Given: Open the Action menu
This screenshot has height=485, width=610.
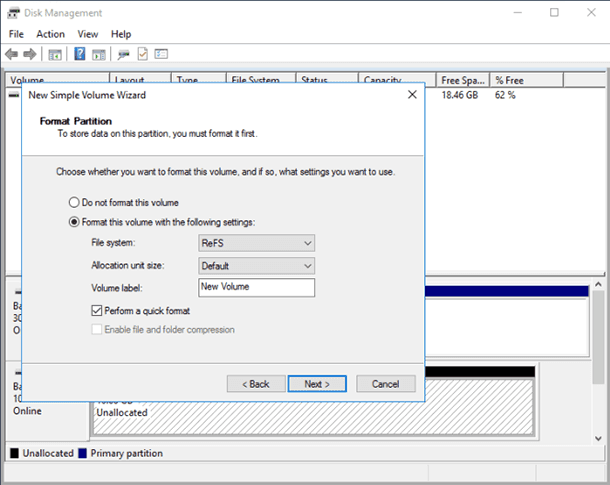Looking at the screenshot, I should coord(51,34).
